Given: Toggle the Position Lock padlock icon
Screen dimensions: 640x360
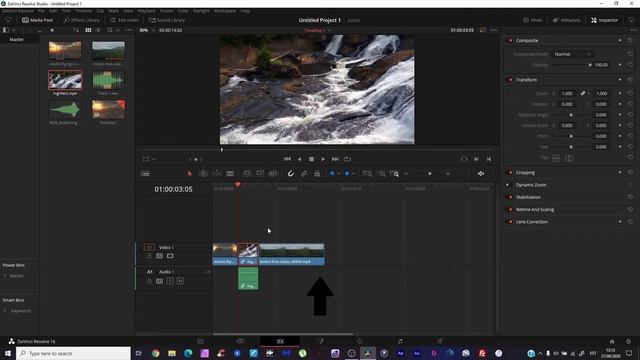Looking at the screenshot, I should click(317, 173).
